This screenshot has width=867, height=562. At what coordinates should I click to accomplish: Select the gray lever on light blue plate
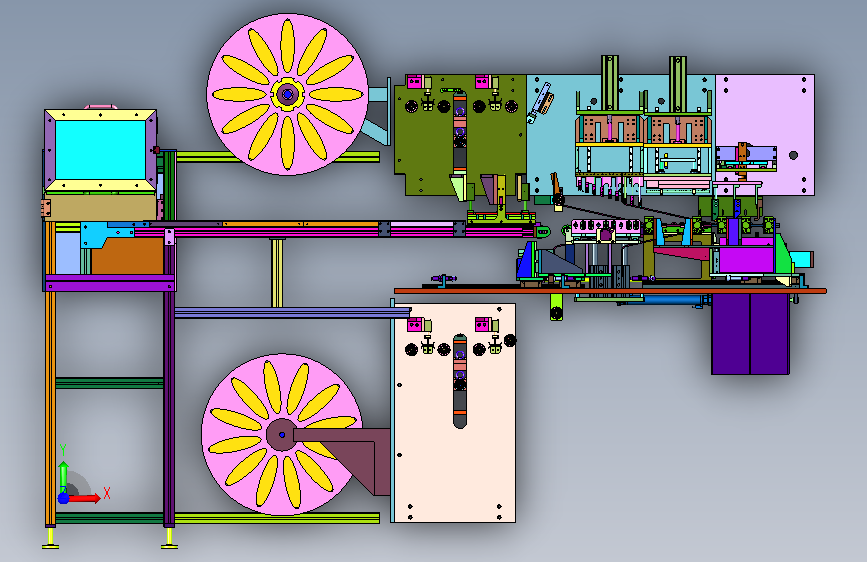[x=539, y=103]
